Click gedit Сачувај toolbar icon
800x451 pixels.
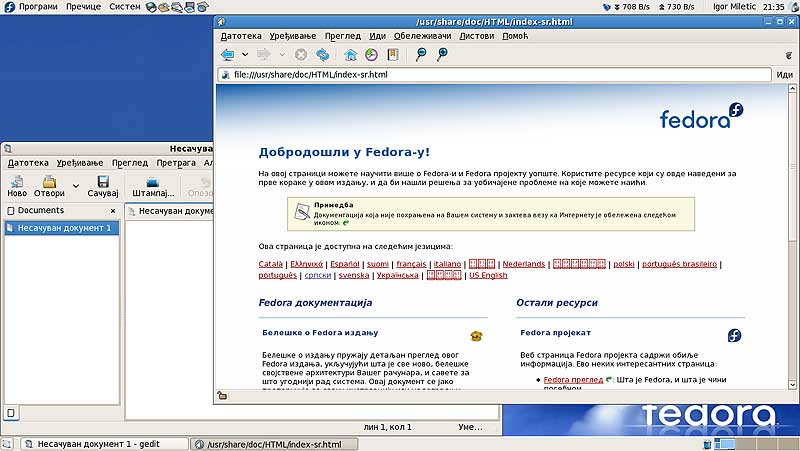pos(103,186)
